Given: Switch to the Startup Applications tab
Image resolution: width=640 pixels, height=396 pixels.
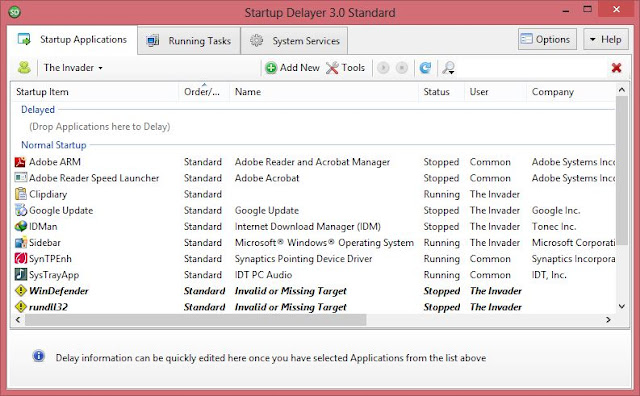Looking at the screenshot, I should pos(72,40).
